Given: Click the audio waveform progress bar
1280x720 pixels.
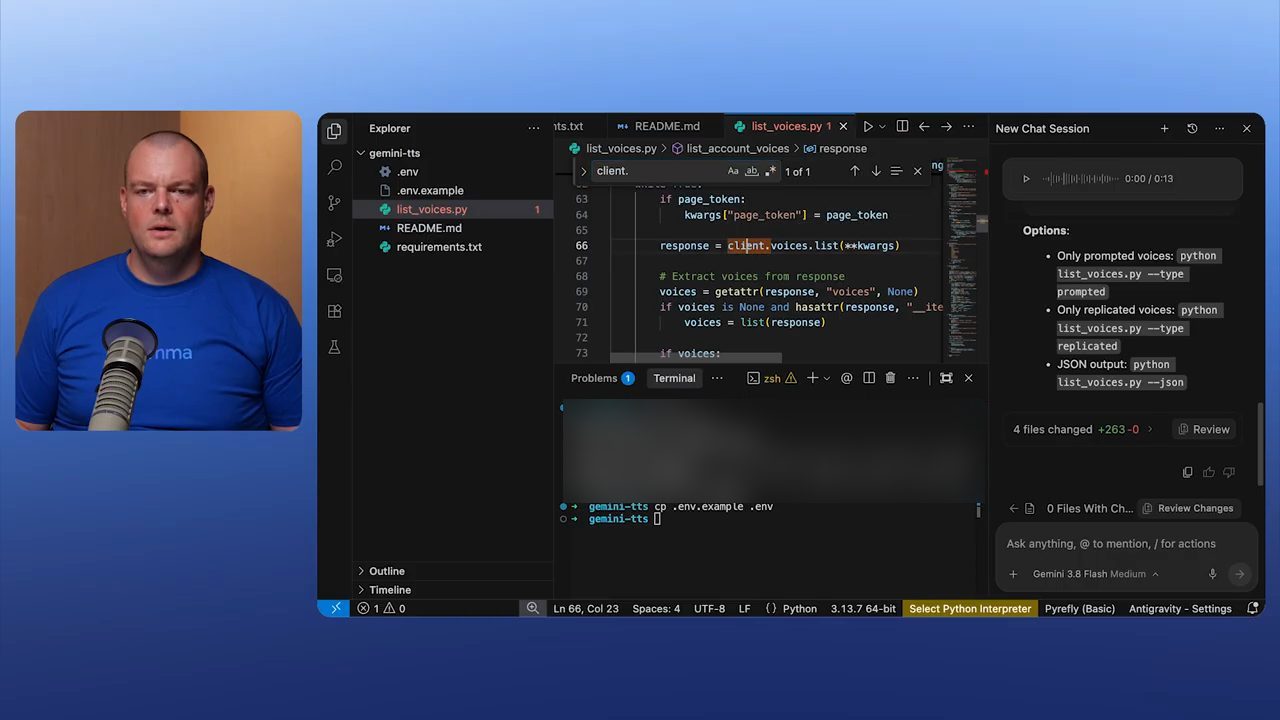Looking at the screenshot, I should click(1081, 179).
